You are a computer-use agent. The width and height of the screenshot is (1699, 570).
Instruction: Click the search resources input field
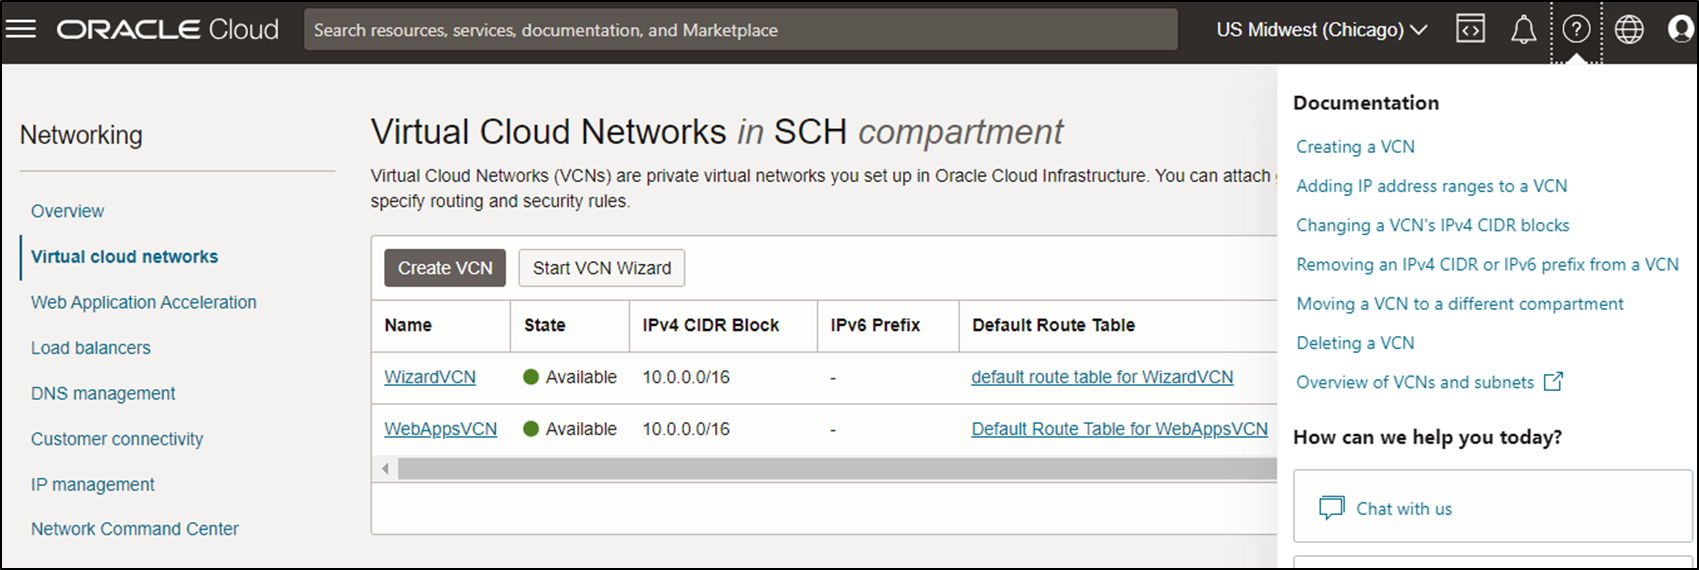(741, 30)
